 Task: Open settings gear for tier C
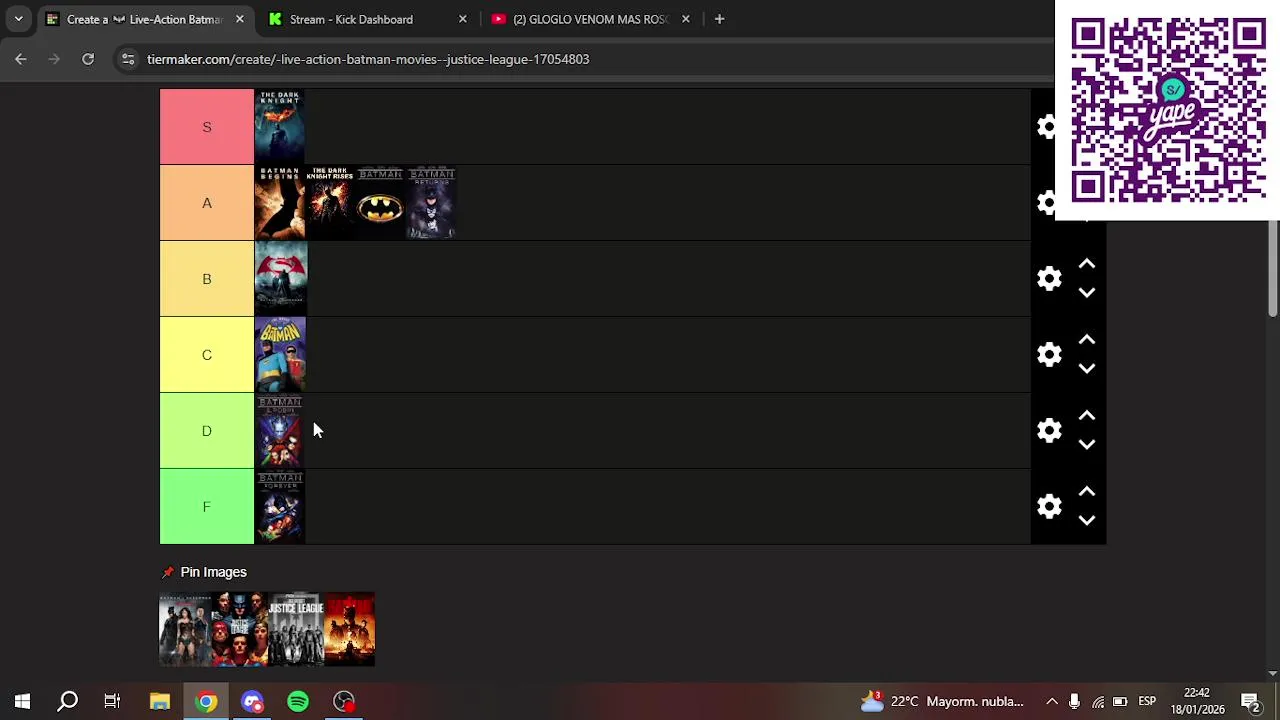tap(1049, 355)
